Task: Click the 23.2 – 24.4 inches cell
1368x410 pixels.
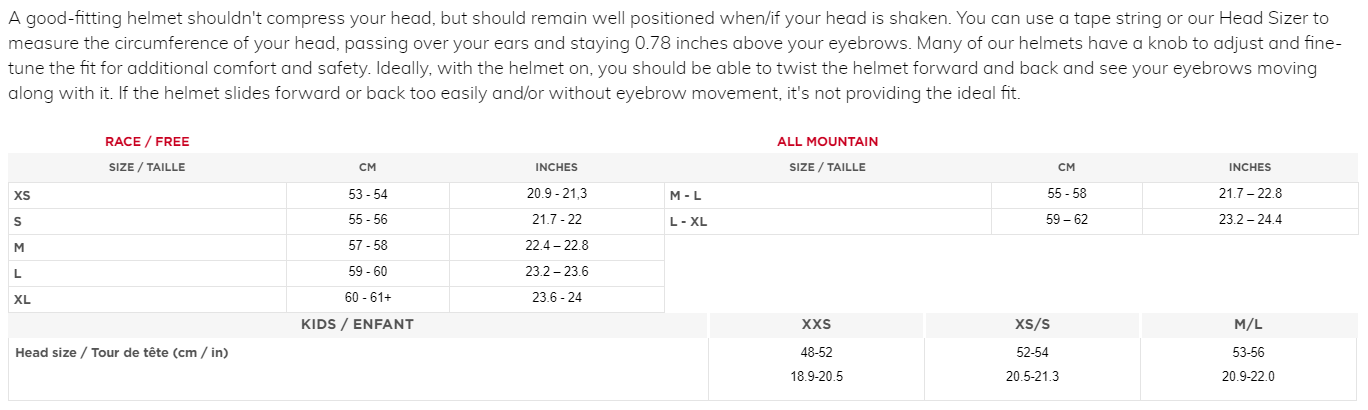Action: tap(1249, 220)
